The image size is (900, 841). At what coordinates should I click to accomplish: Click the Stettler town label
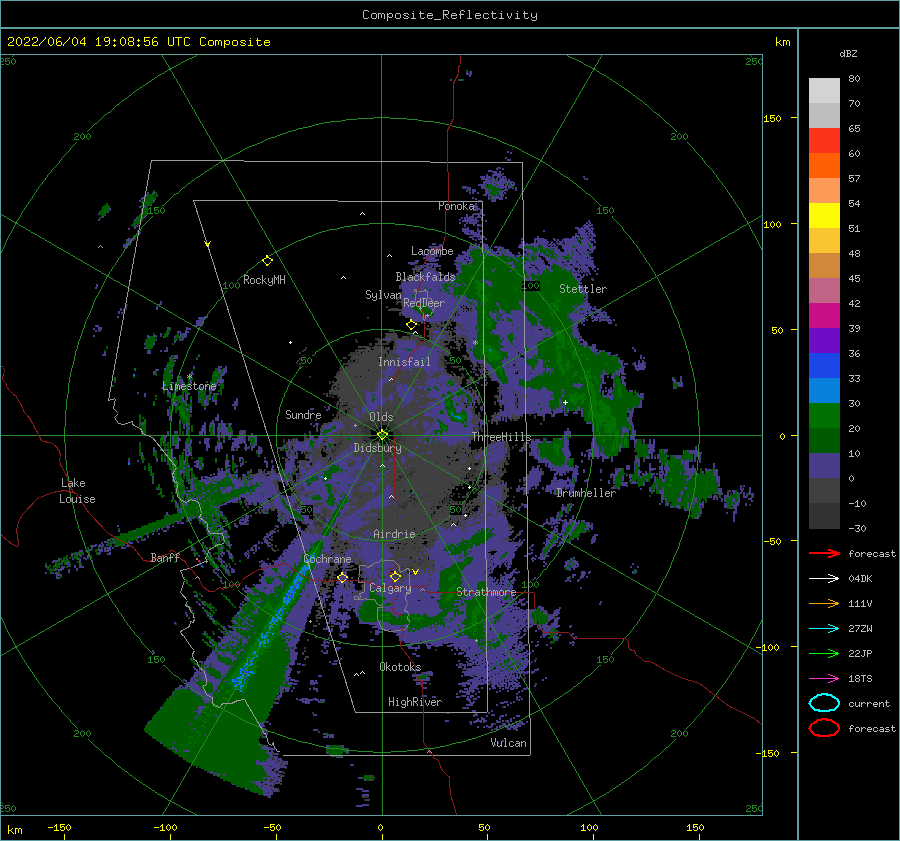coord(583,289)
